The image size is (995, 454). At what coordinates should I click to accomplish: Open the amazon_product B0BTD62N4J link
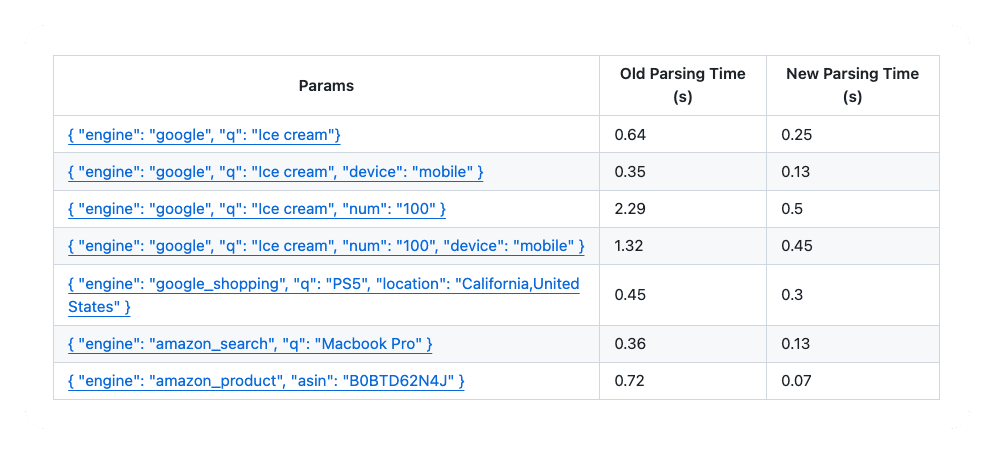click(266, 381)
